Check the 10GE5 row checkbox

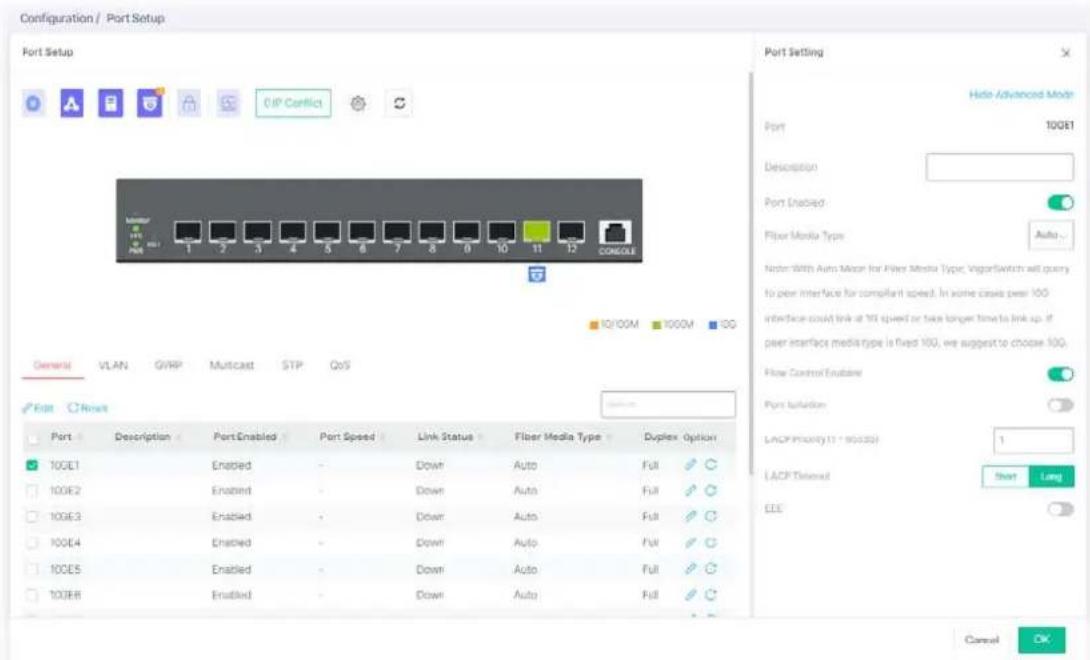32,569
